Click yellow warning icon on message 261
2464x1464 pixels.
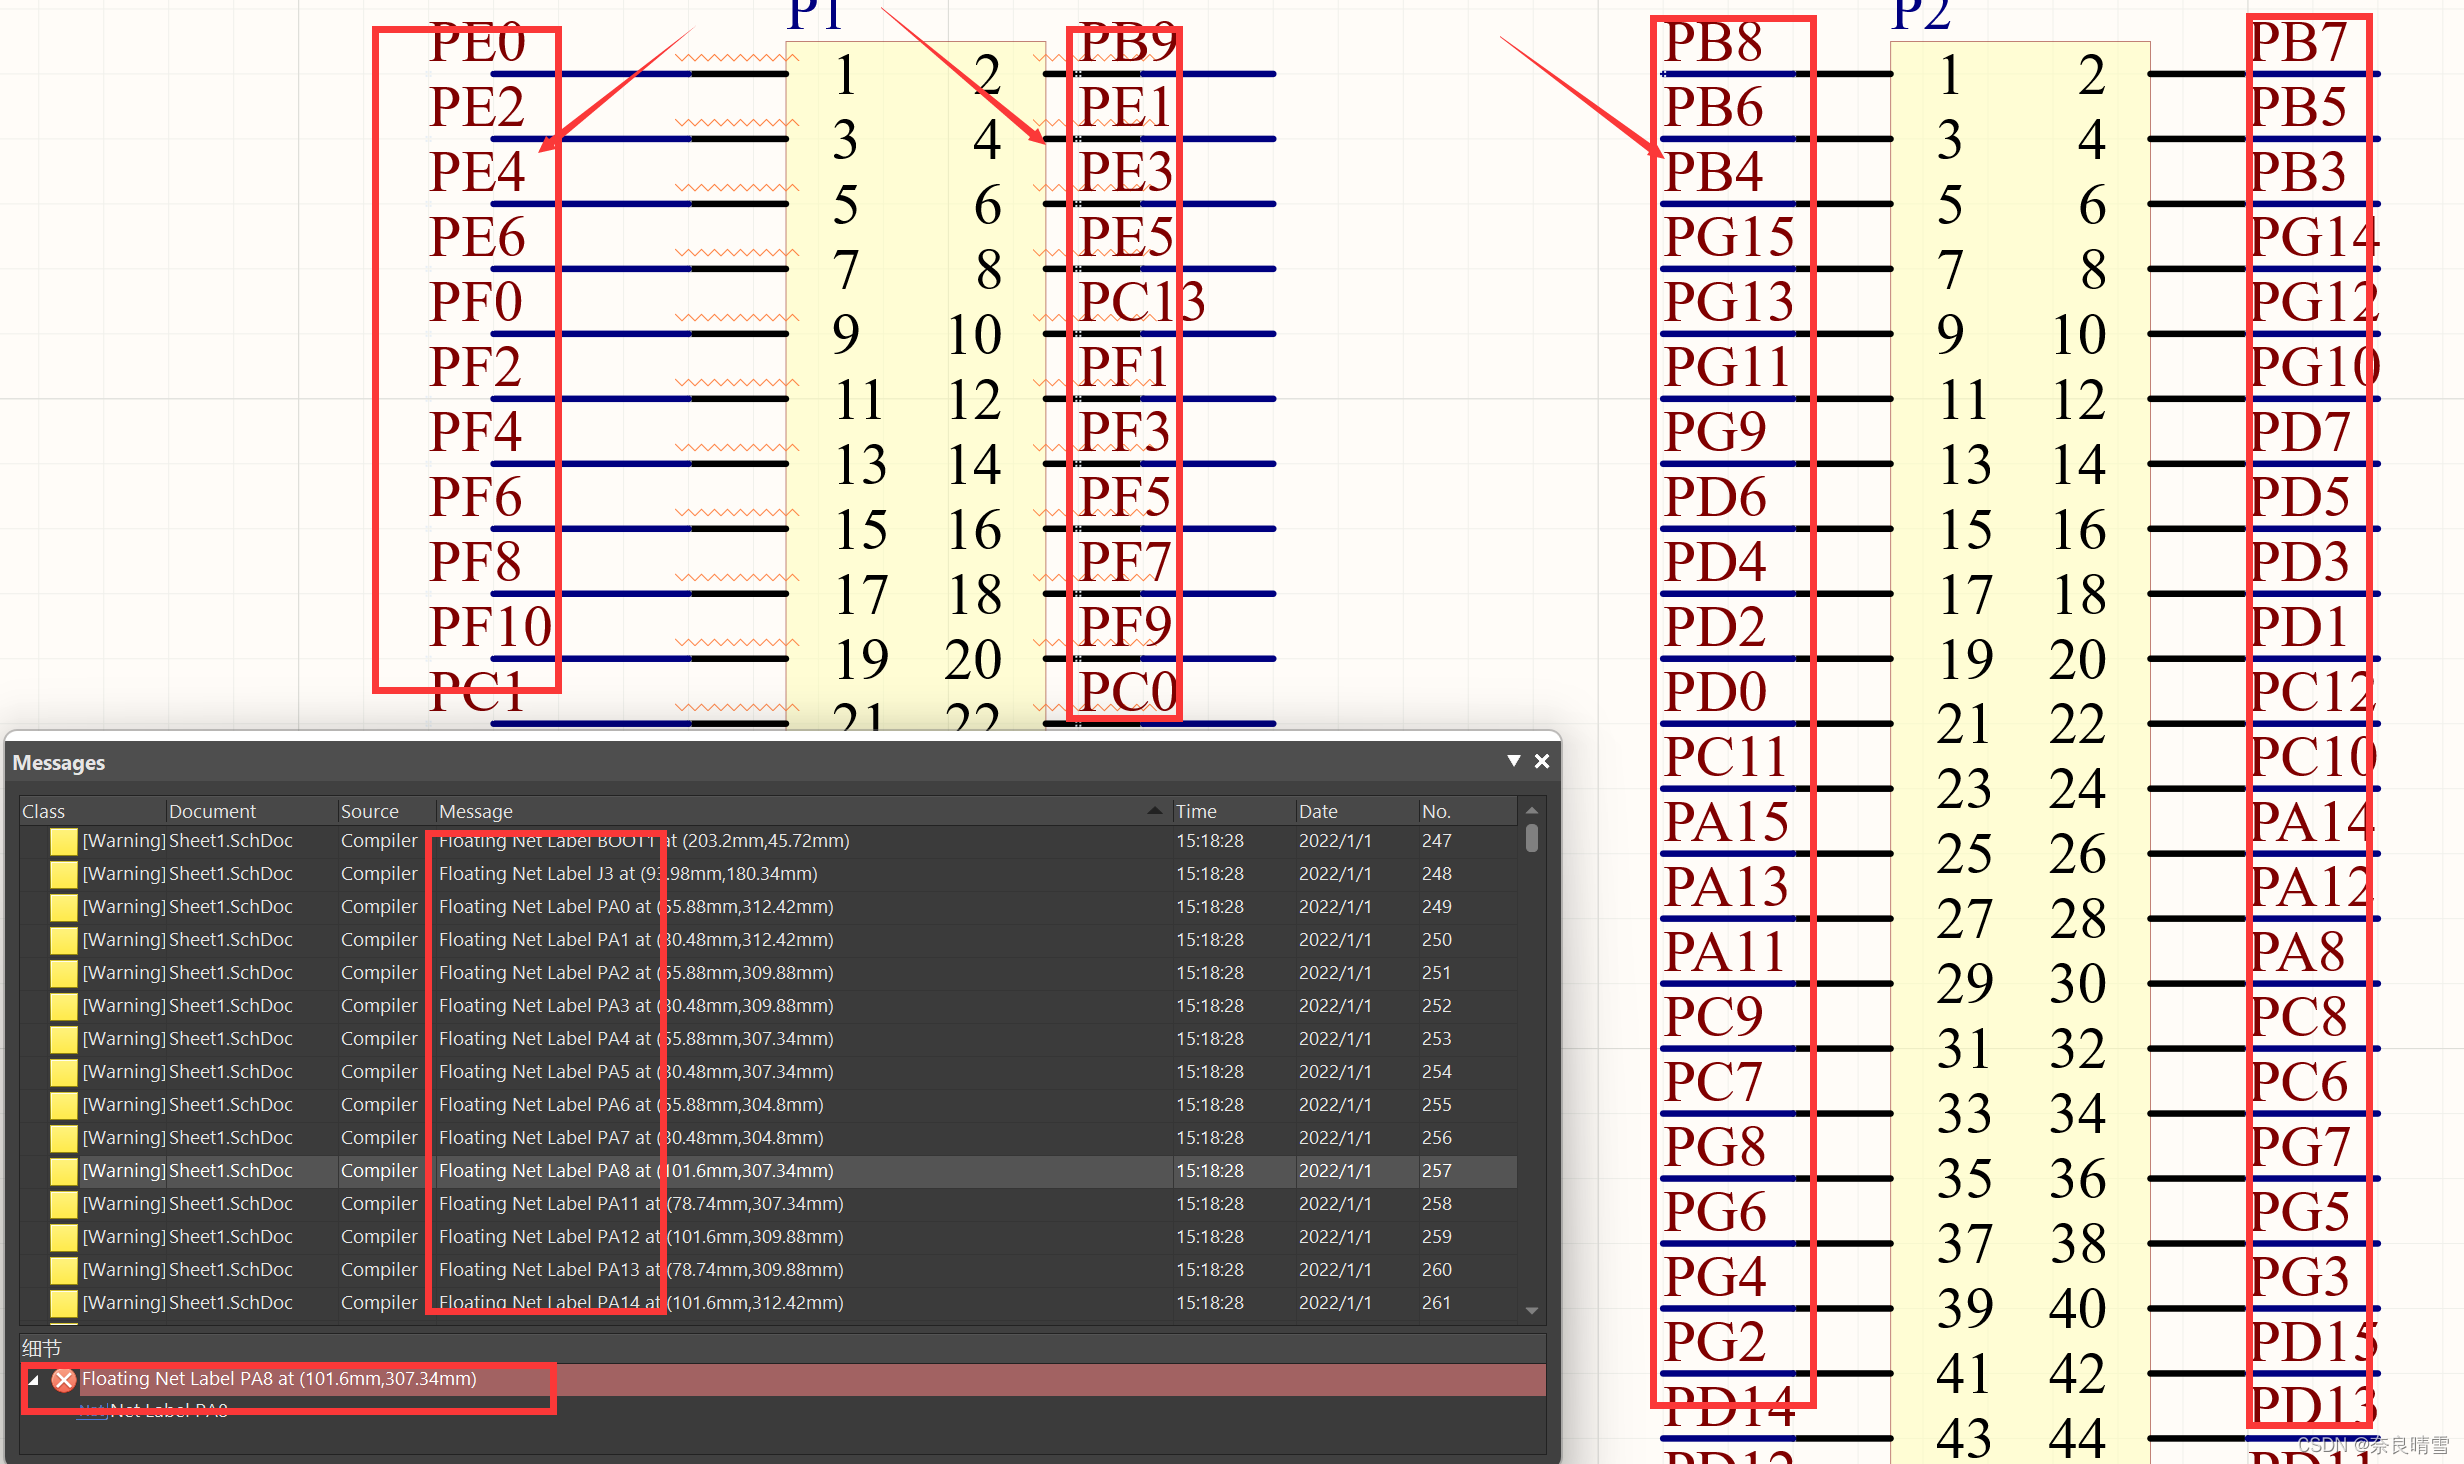pos(64,1303)
